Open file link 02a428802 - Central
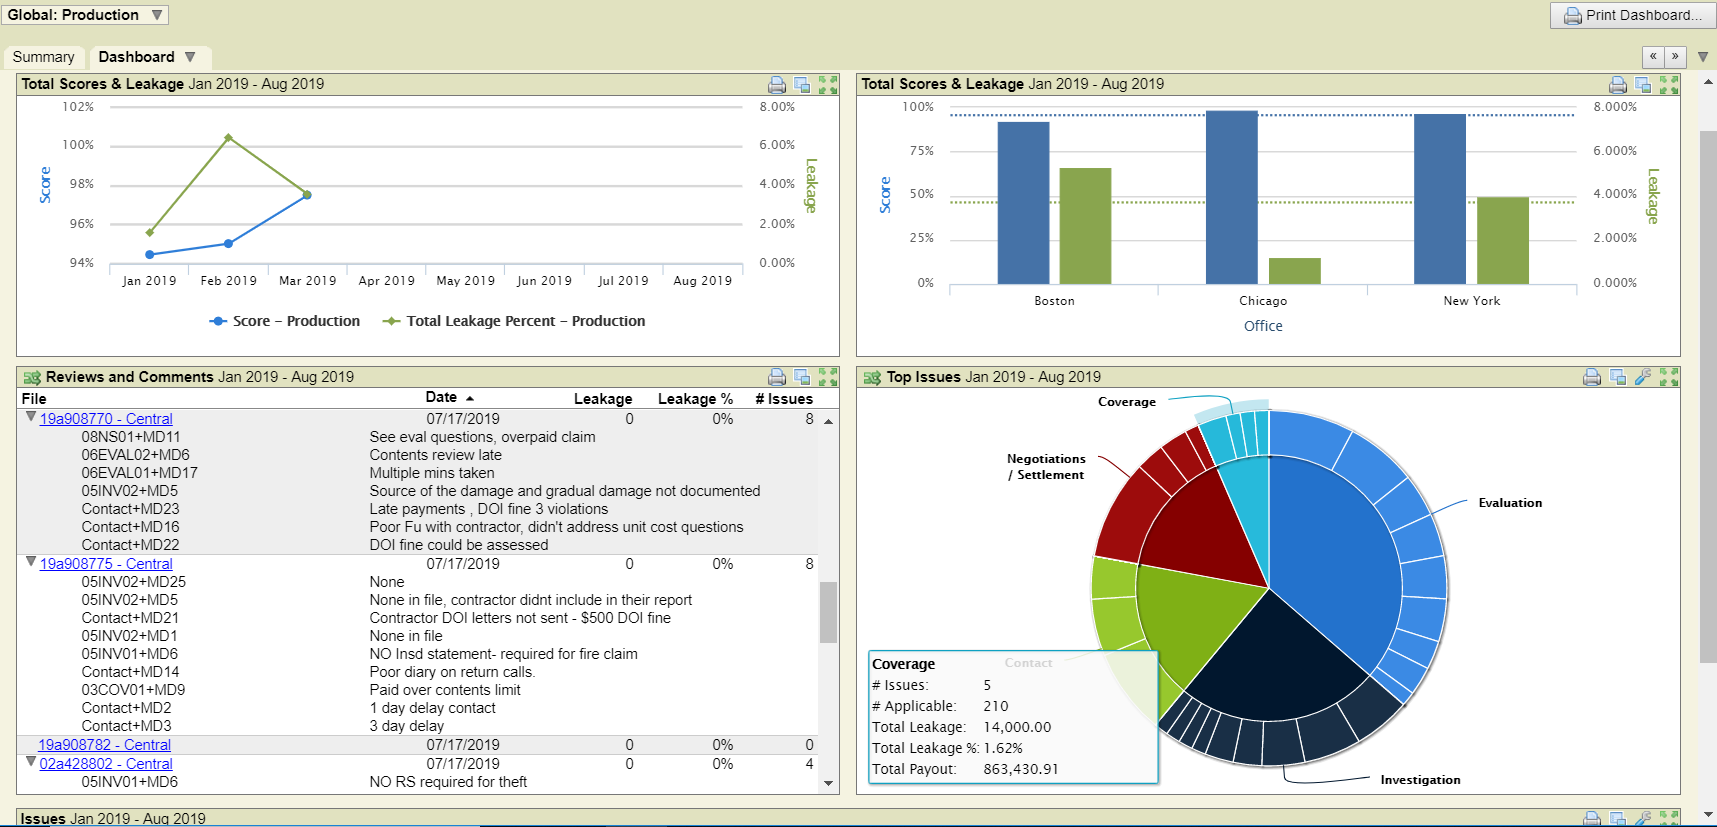This screenshot has width=1717, height=827. [106, 764]
